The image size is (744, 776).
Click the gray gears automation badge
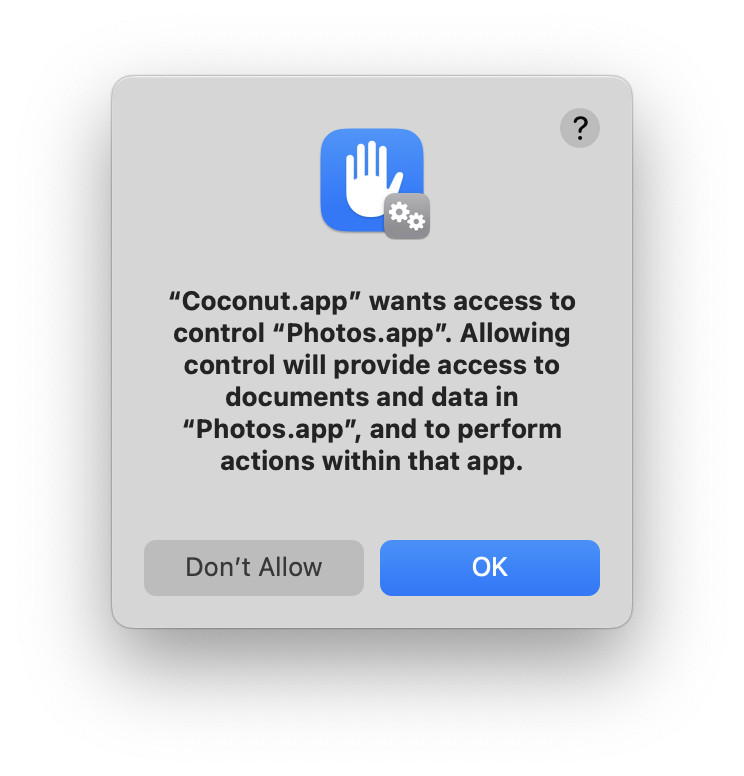click(407, 216)
